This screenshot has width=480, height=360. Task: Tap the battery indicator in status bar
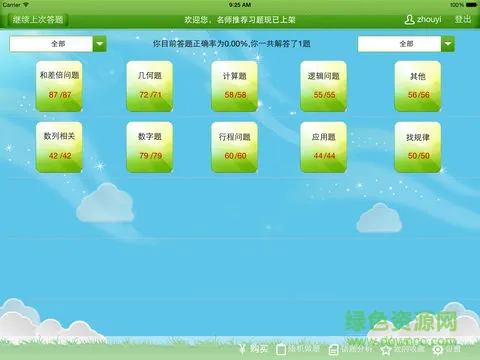[x=471, y=5]
